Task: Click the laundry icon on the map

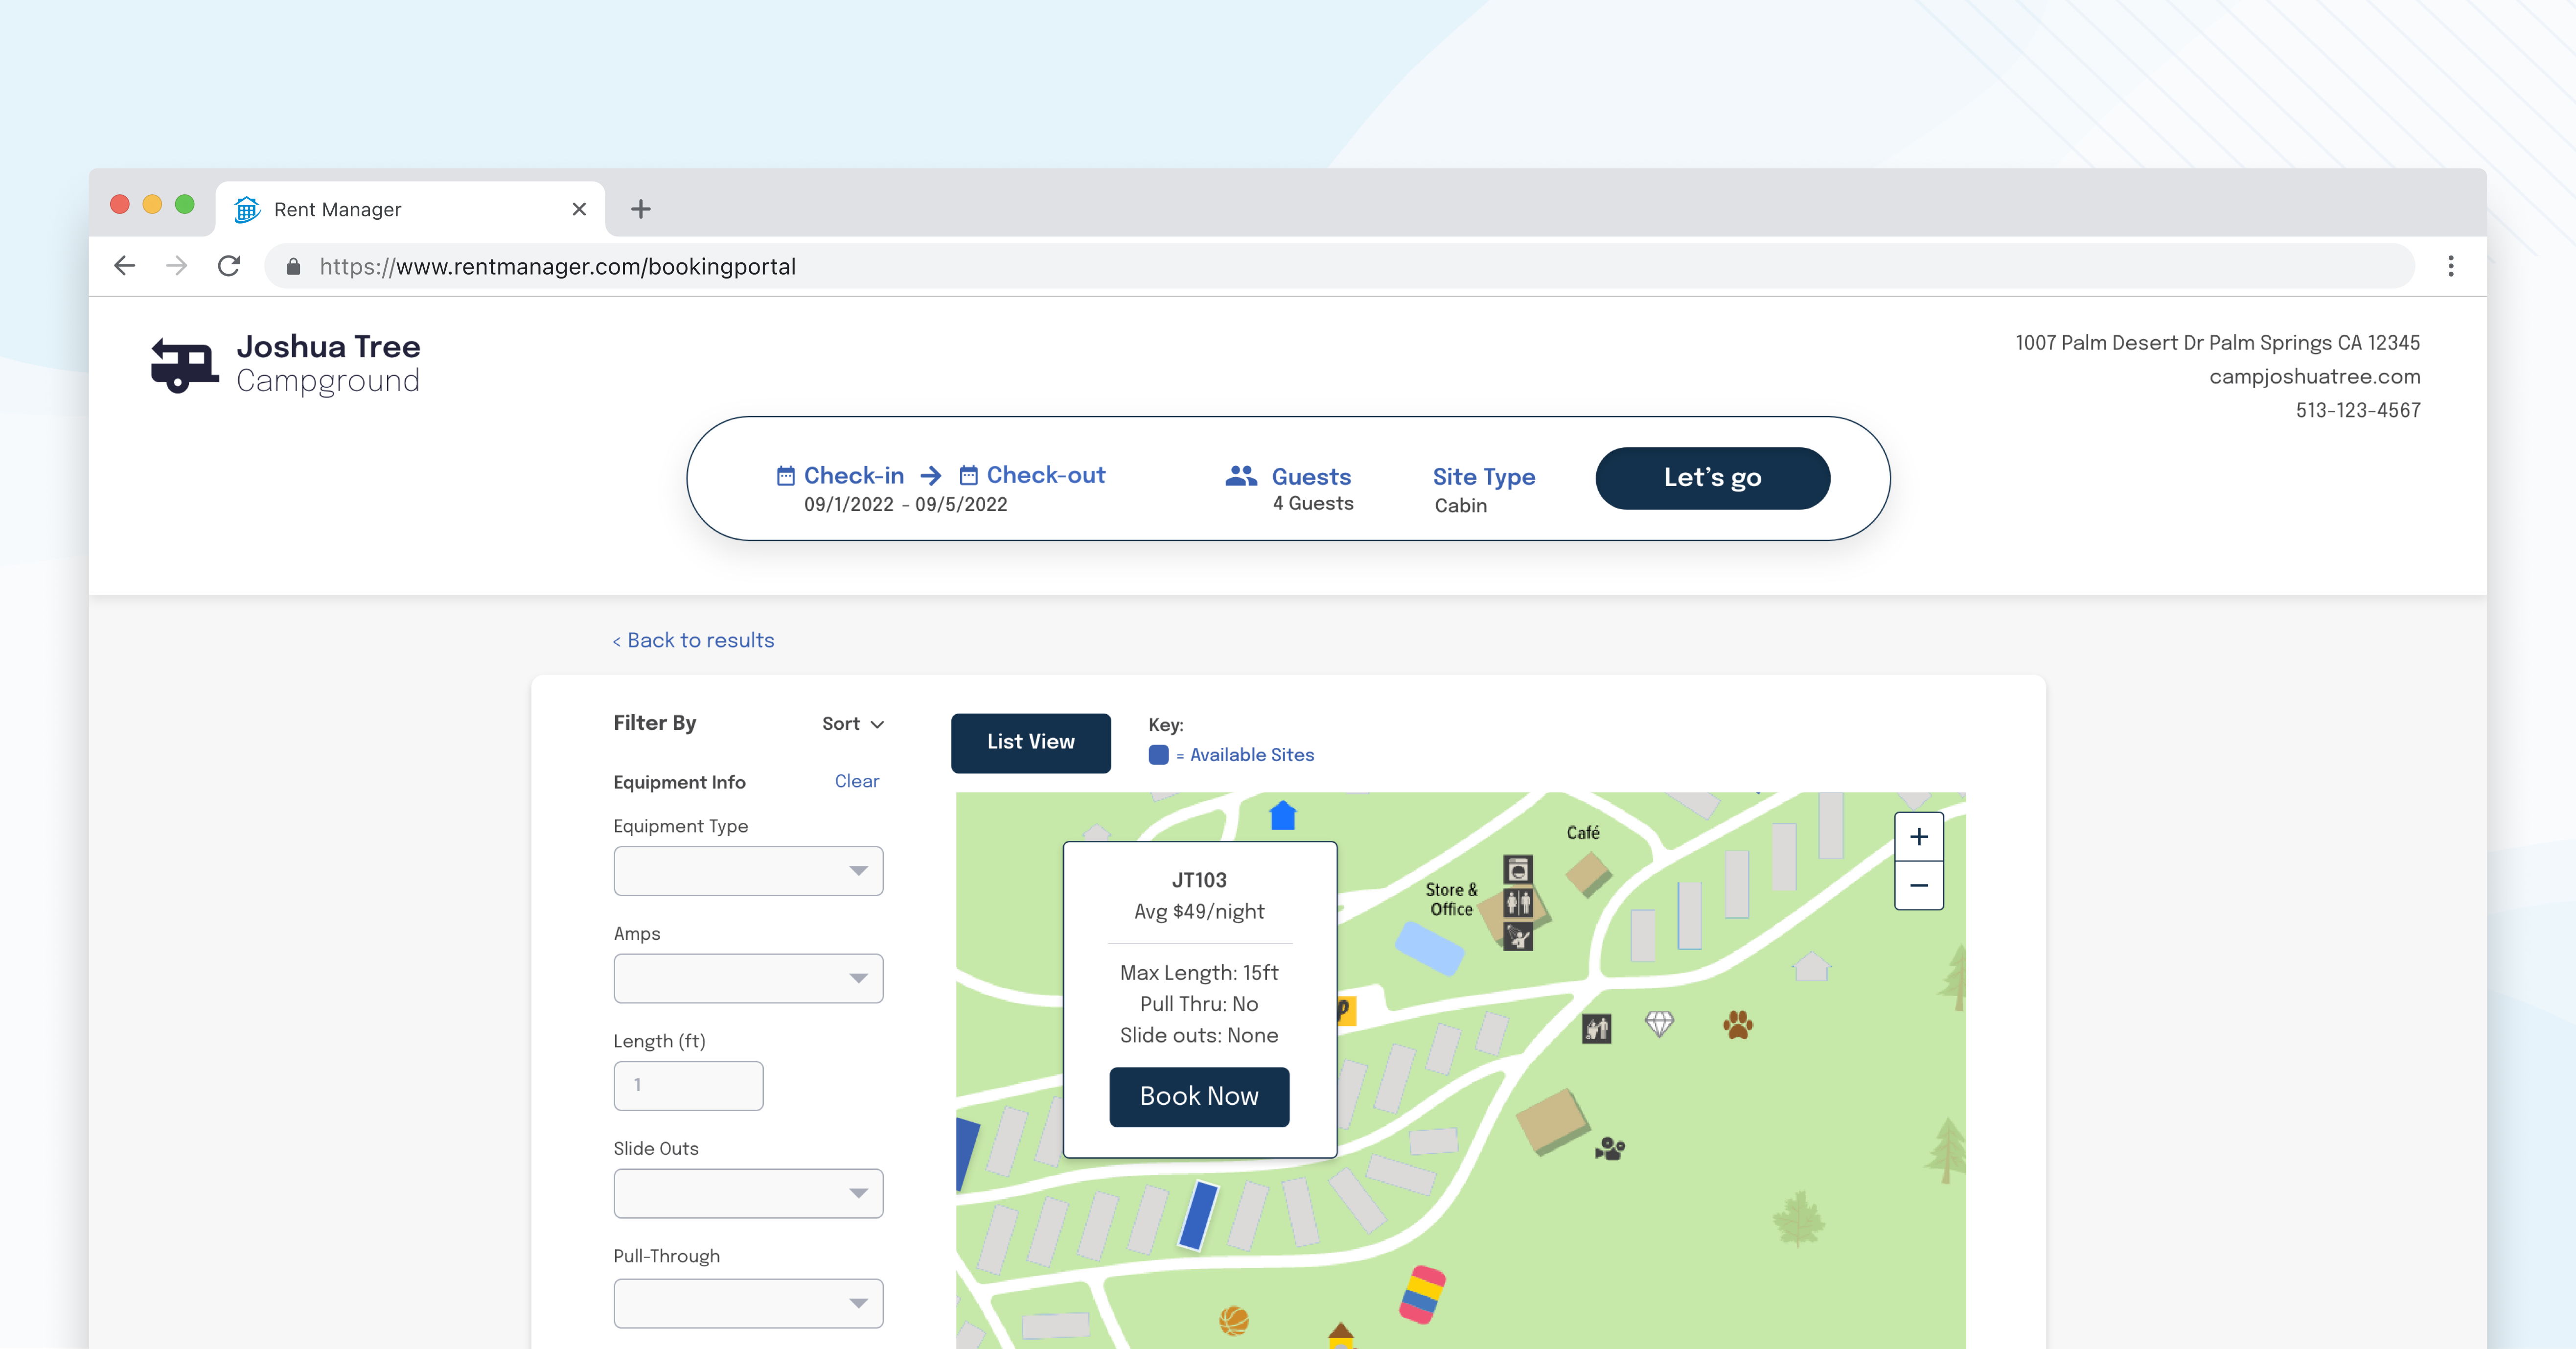Action: point(1517,869)
